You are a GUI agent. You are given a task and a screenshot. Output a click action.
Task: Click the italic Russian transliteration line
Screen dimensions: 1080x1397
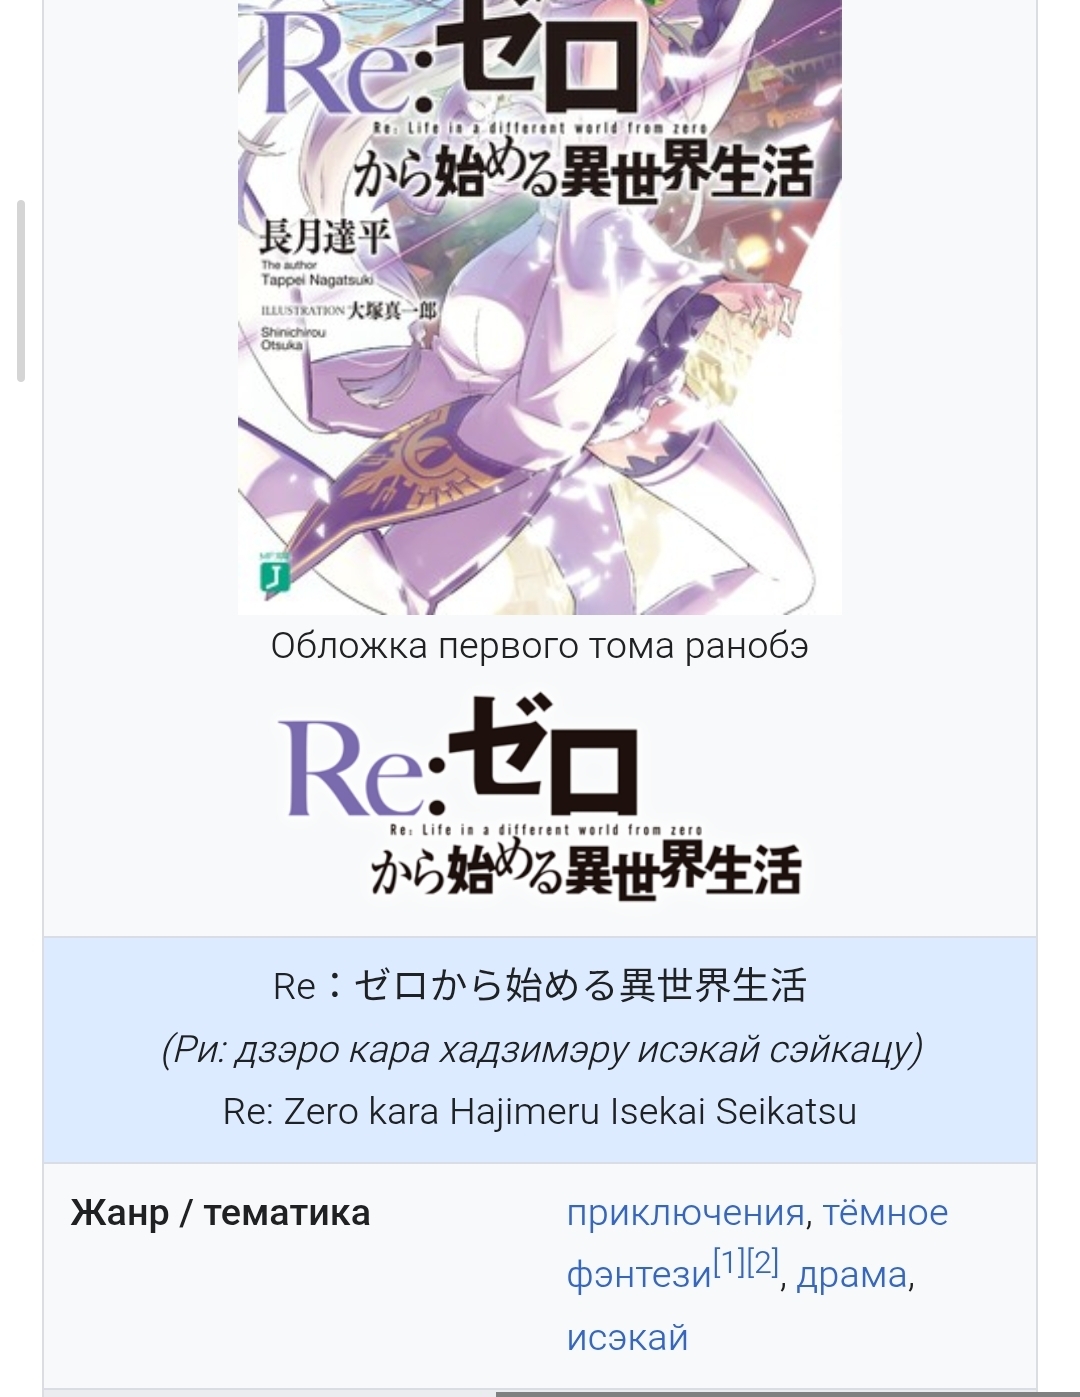540,1049
